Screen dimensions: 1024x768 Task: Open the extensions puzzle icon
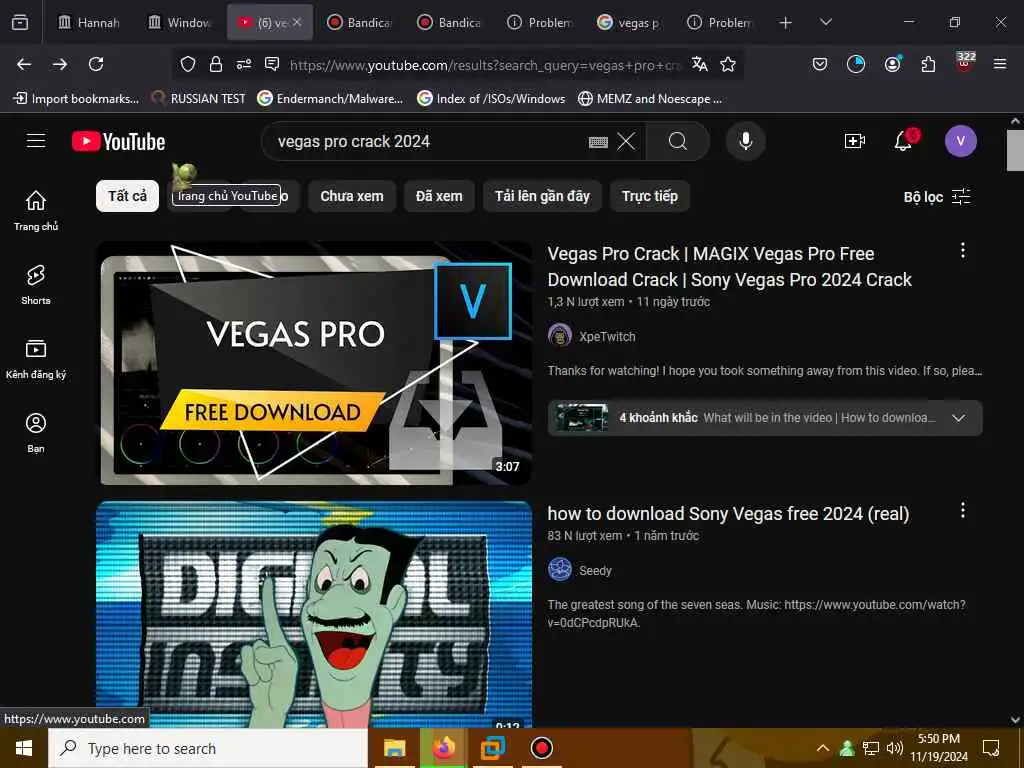(x=928, y=64)
